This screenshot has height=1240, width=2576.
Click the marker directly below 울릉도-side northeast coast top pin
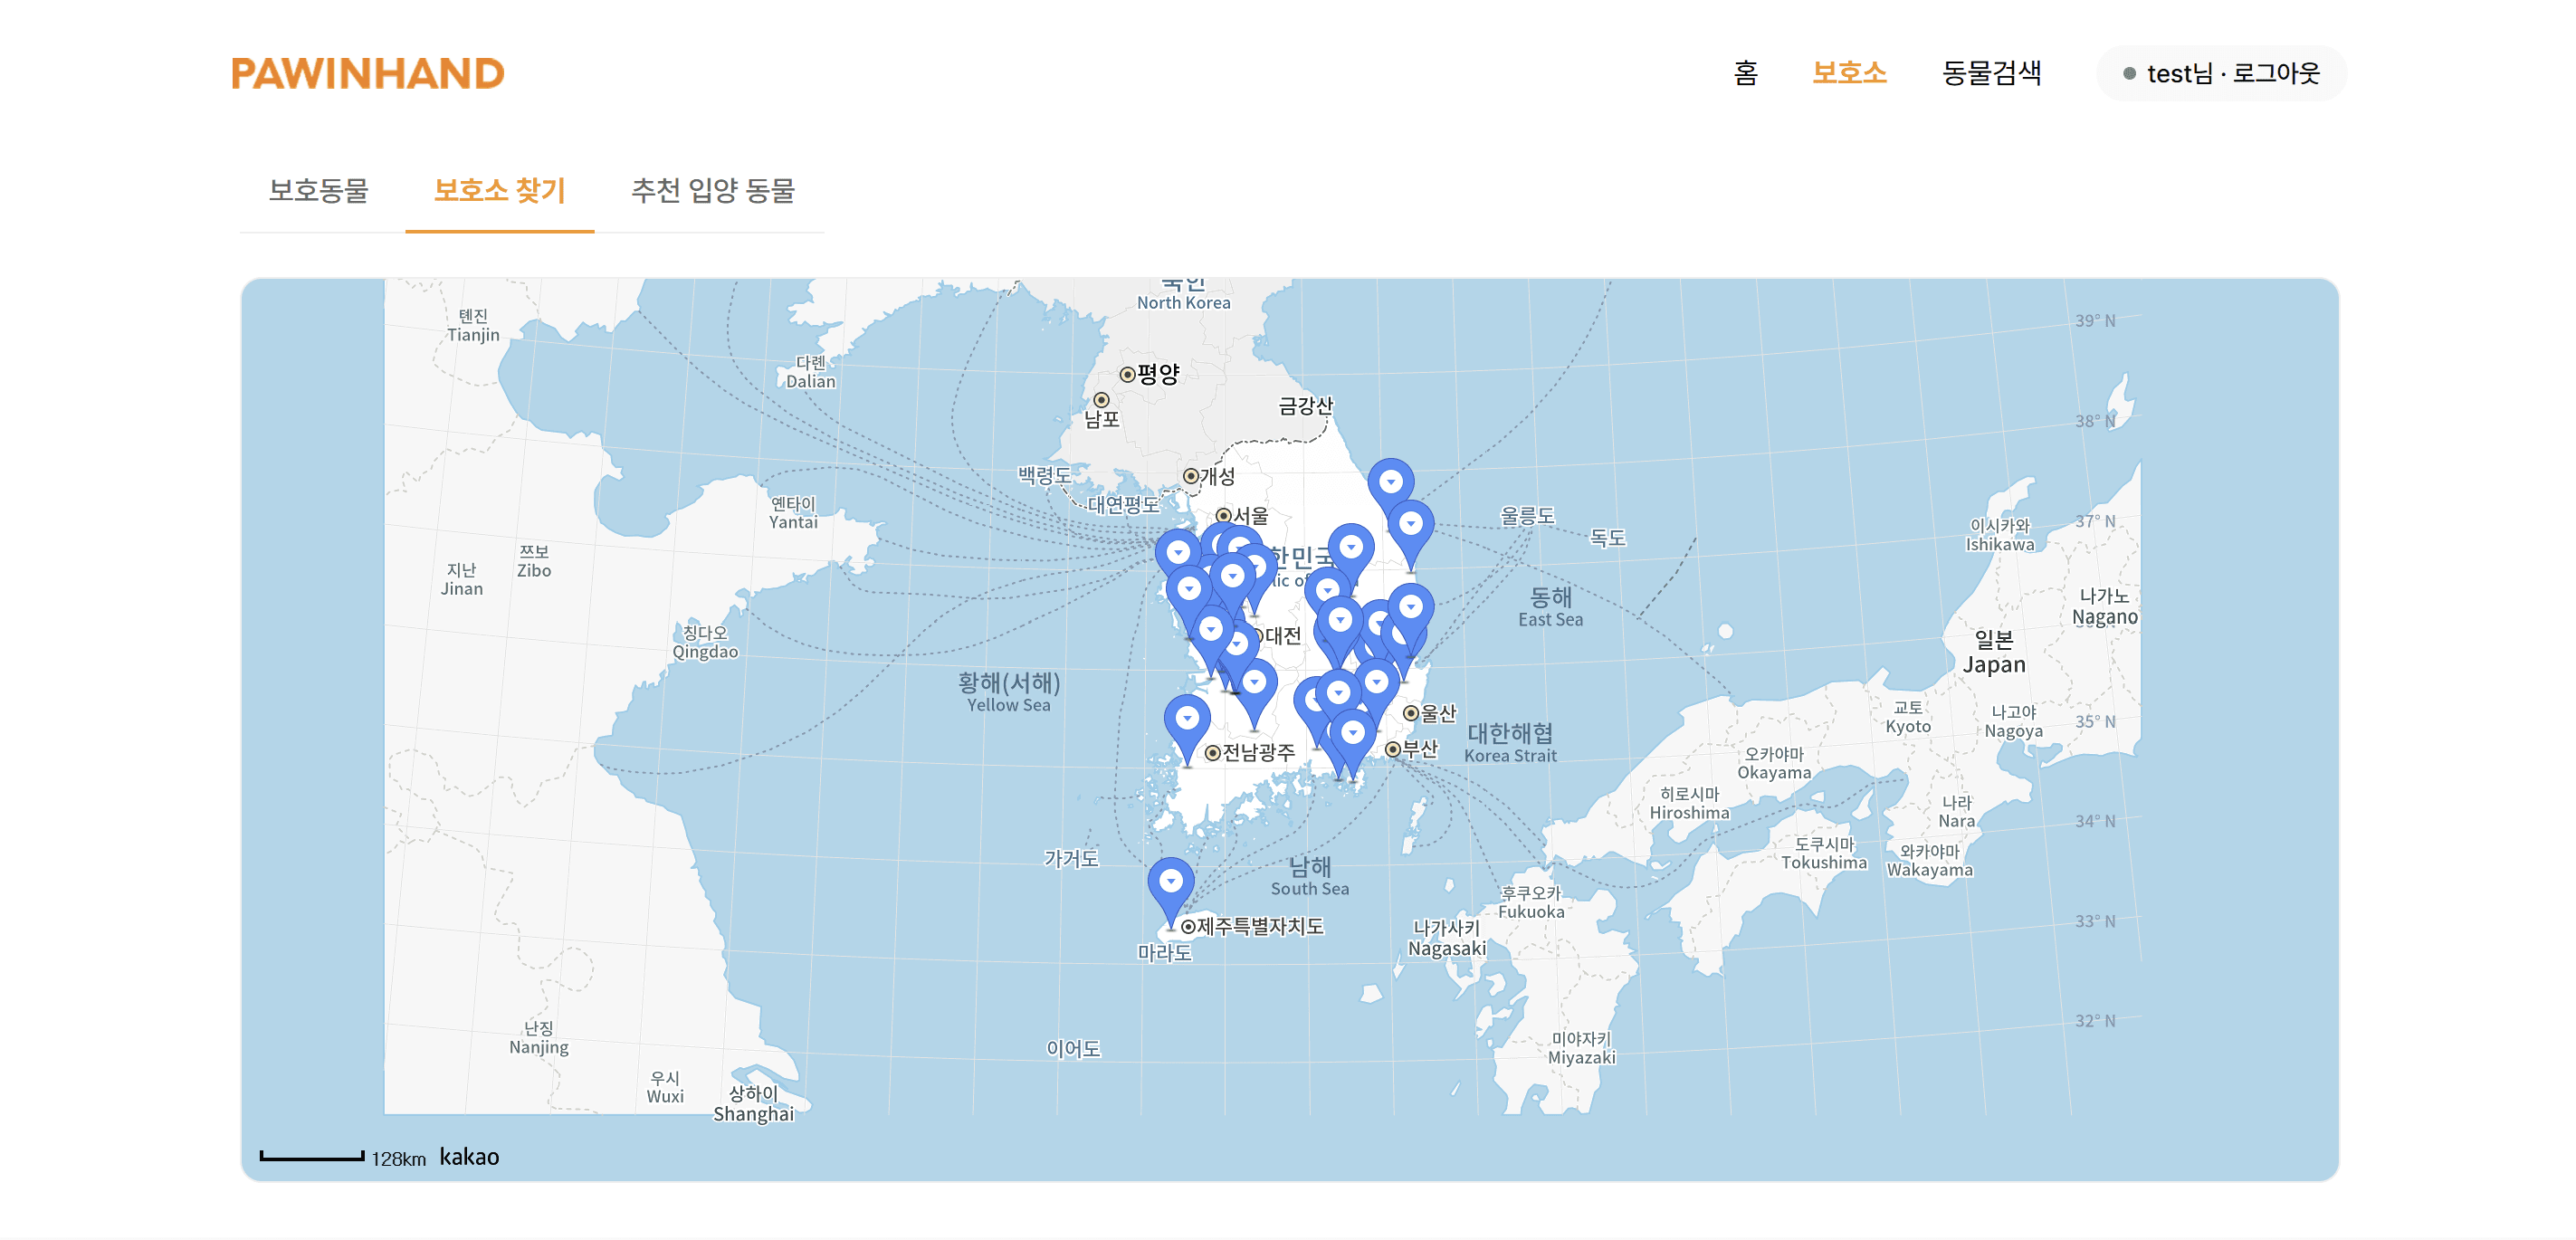pos(1410,533)
